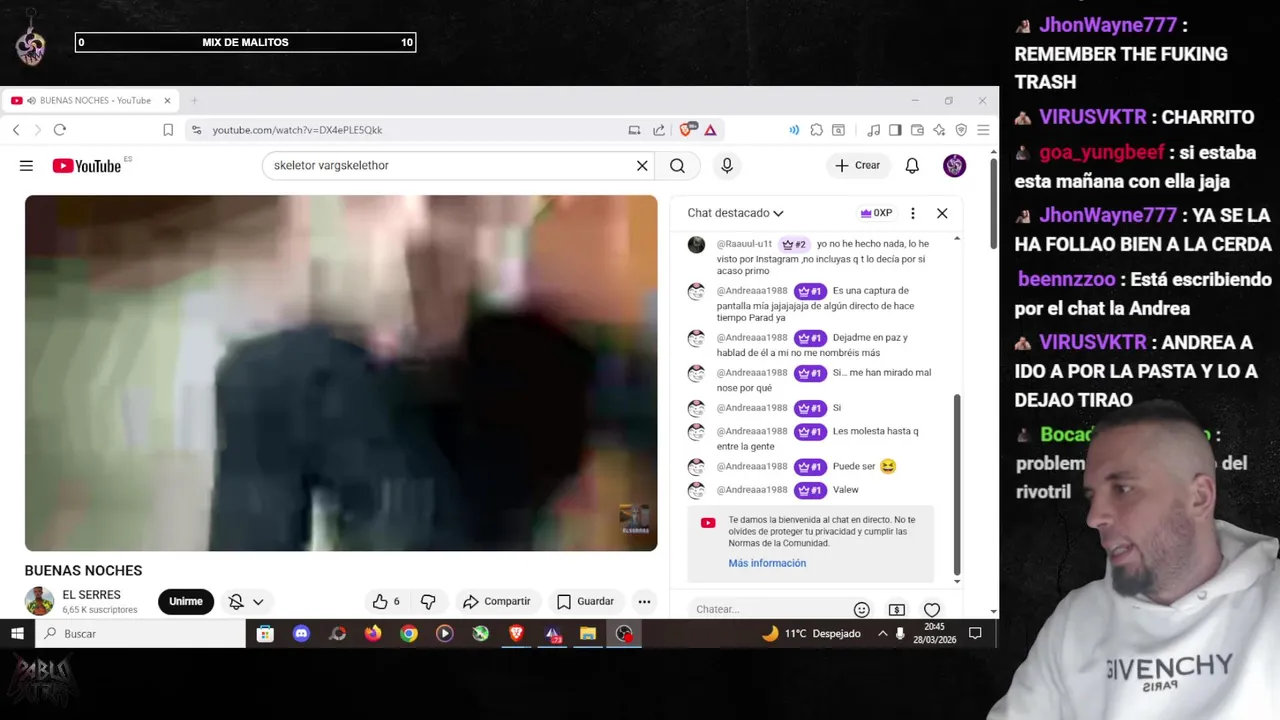Click the browser address bar URL
1280x720 pixels.
297,130
